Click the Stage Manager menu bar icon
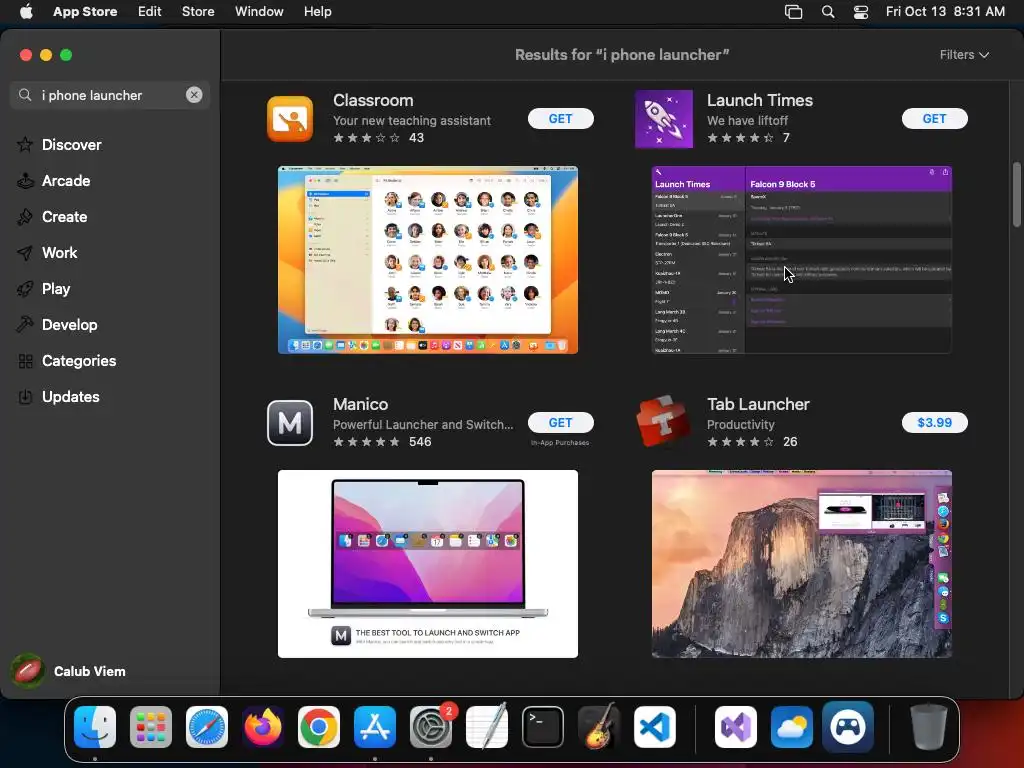1024x768 pixels. click(x=793, y=12)
